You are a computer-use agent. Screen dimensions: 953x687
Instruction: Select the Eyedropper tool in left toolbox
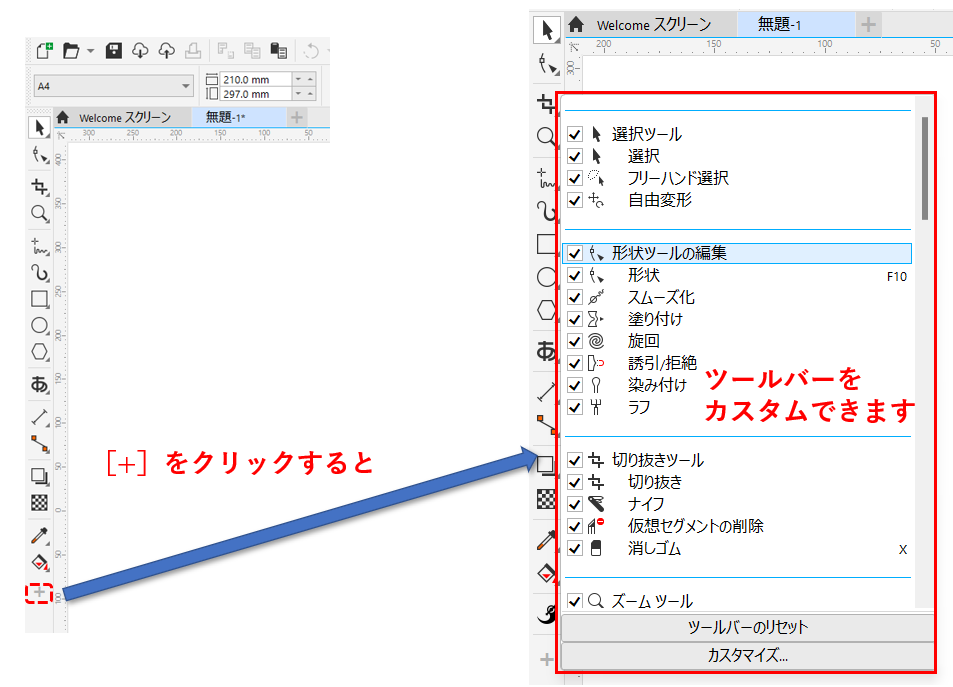tap(40, 535)
